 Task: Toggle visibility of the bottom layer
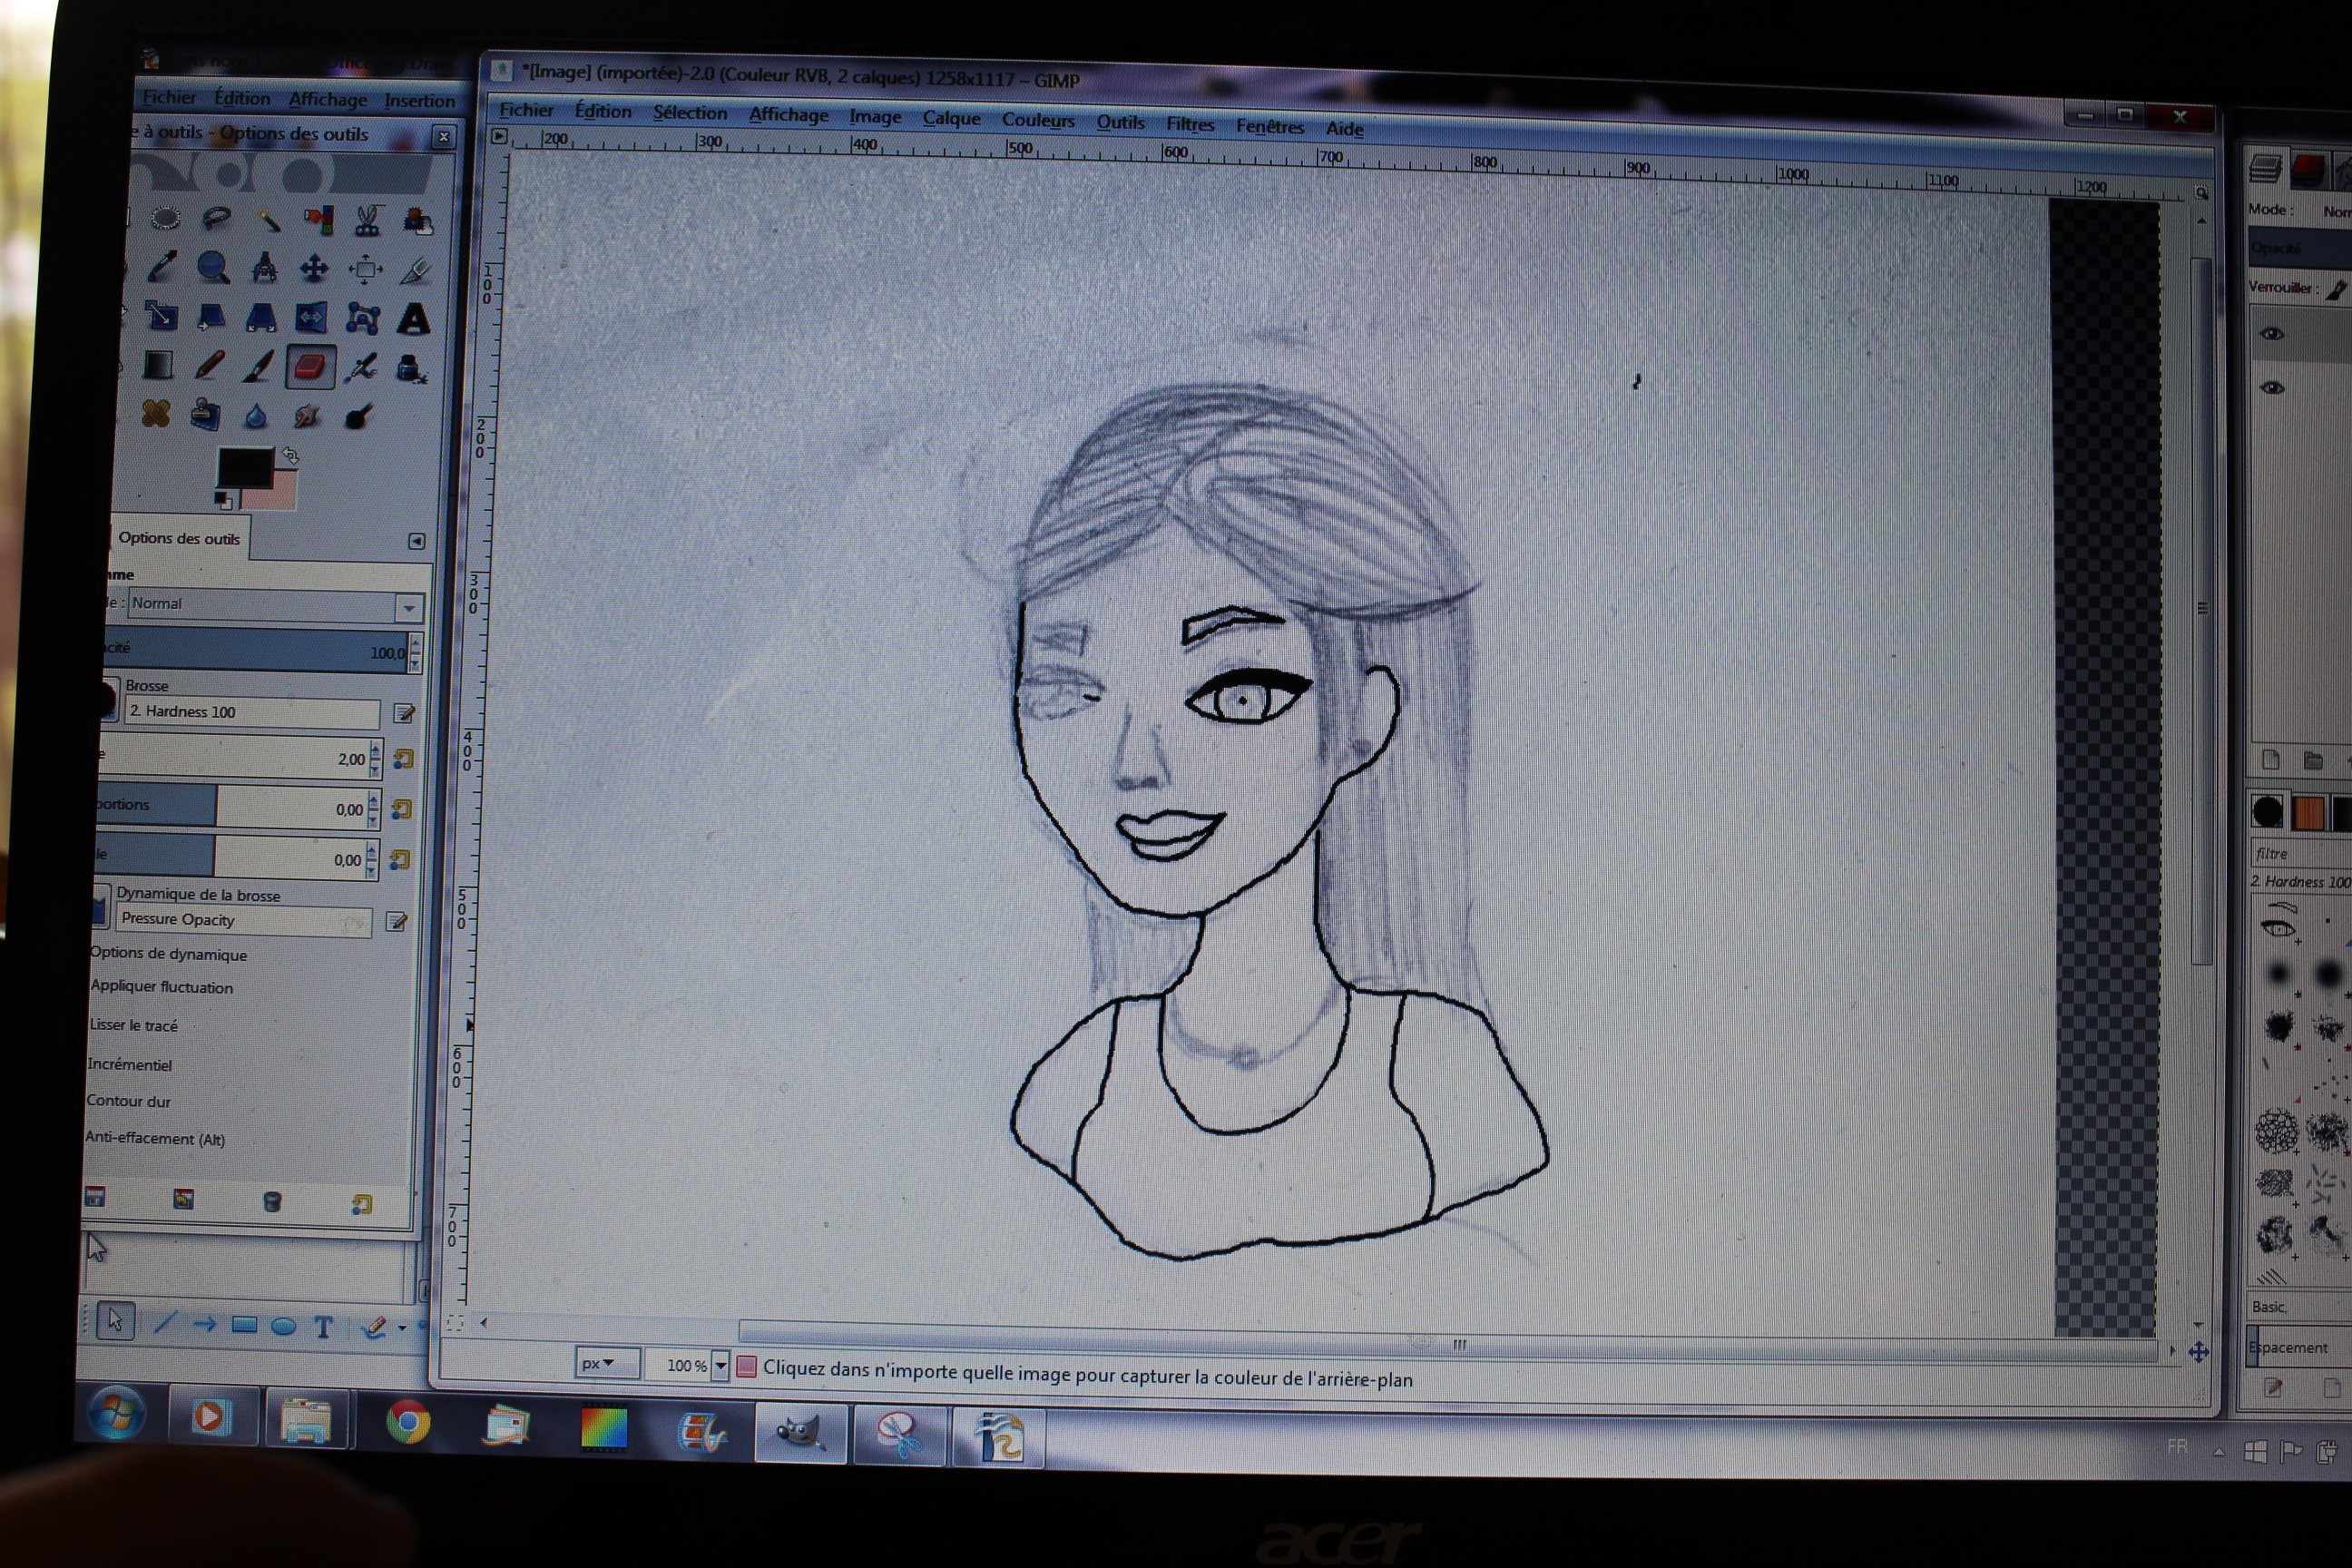[2272, 388]
